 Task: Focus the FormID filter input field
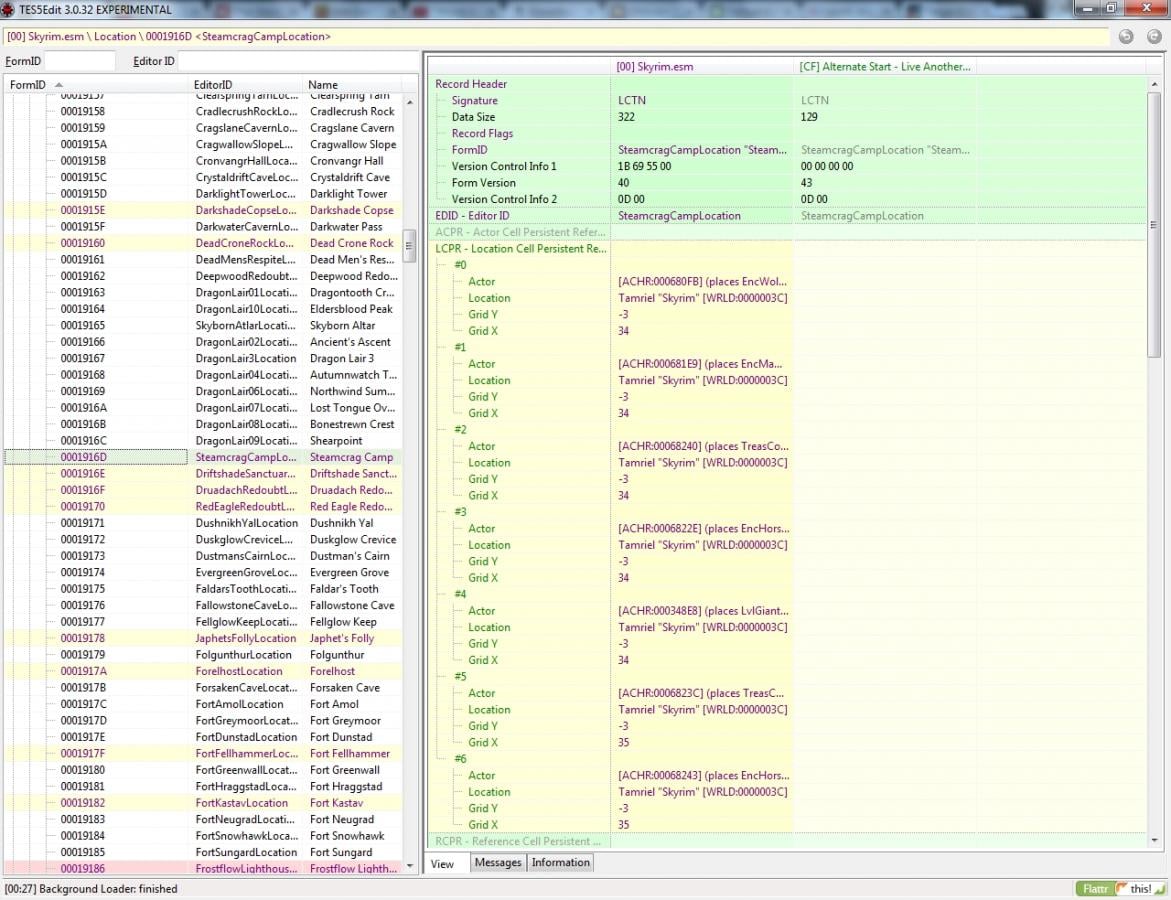[x=80, y=61]
